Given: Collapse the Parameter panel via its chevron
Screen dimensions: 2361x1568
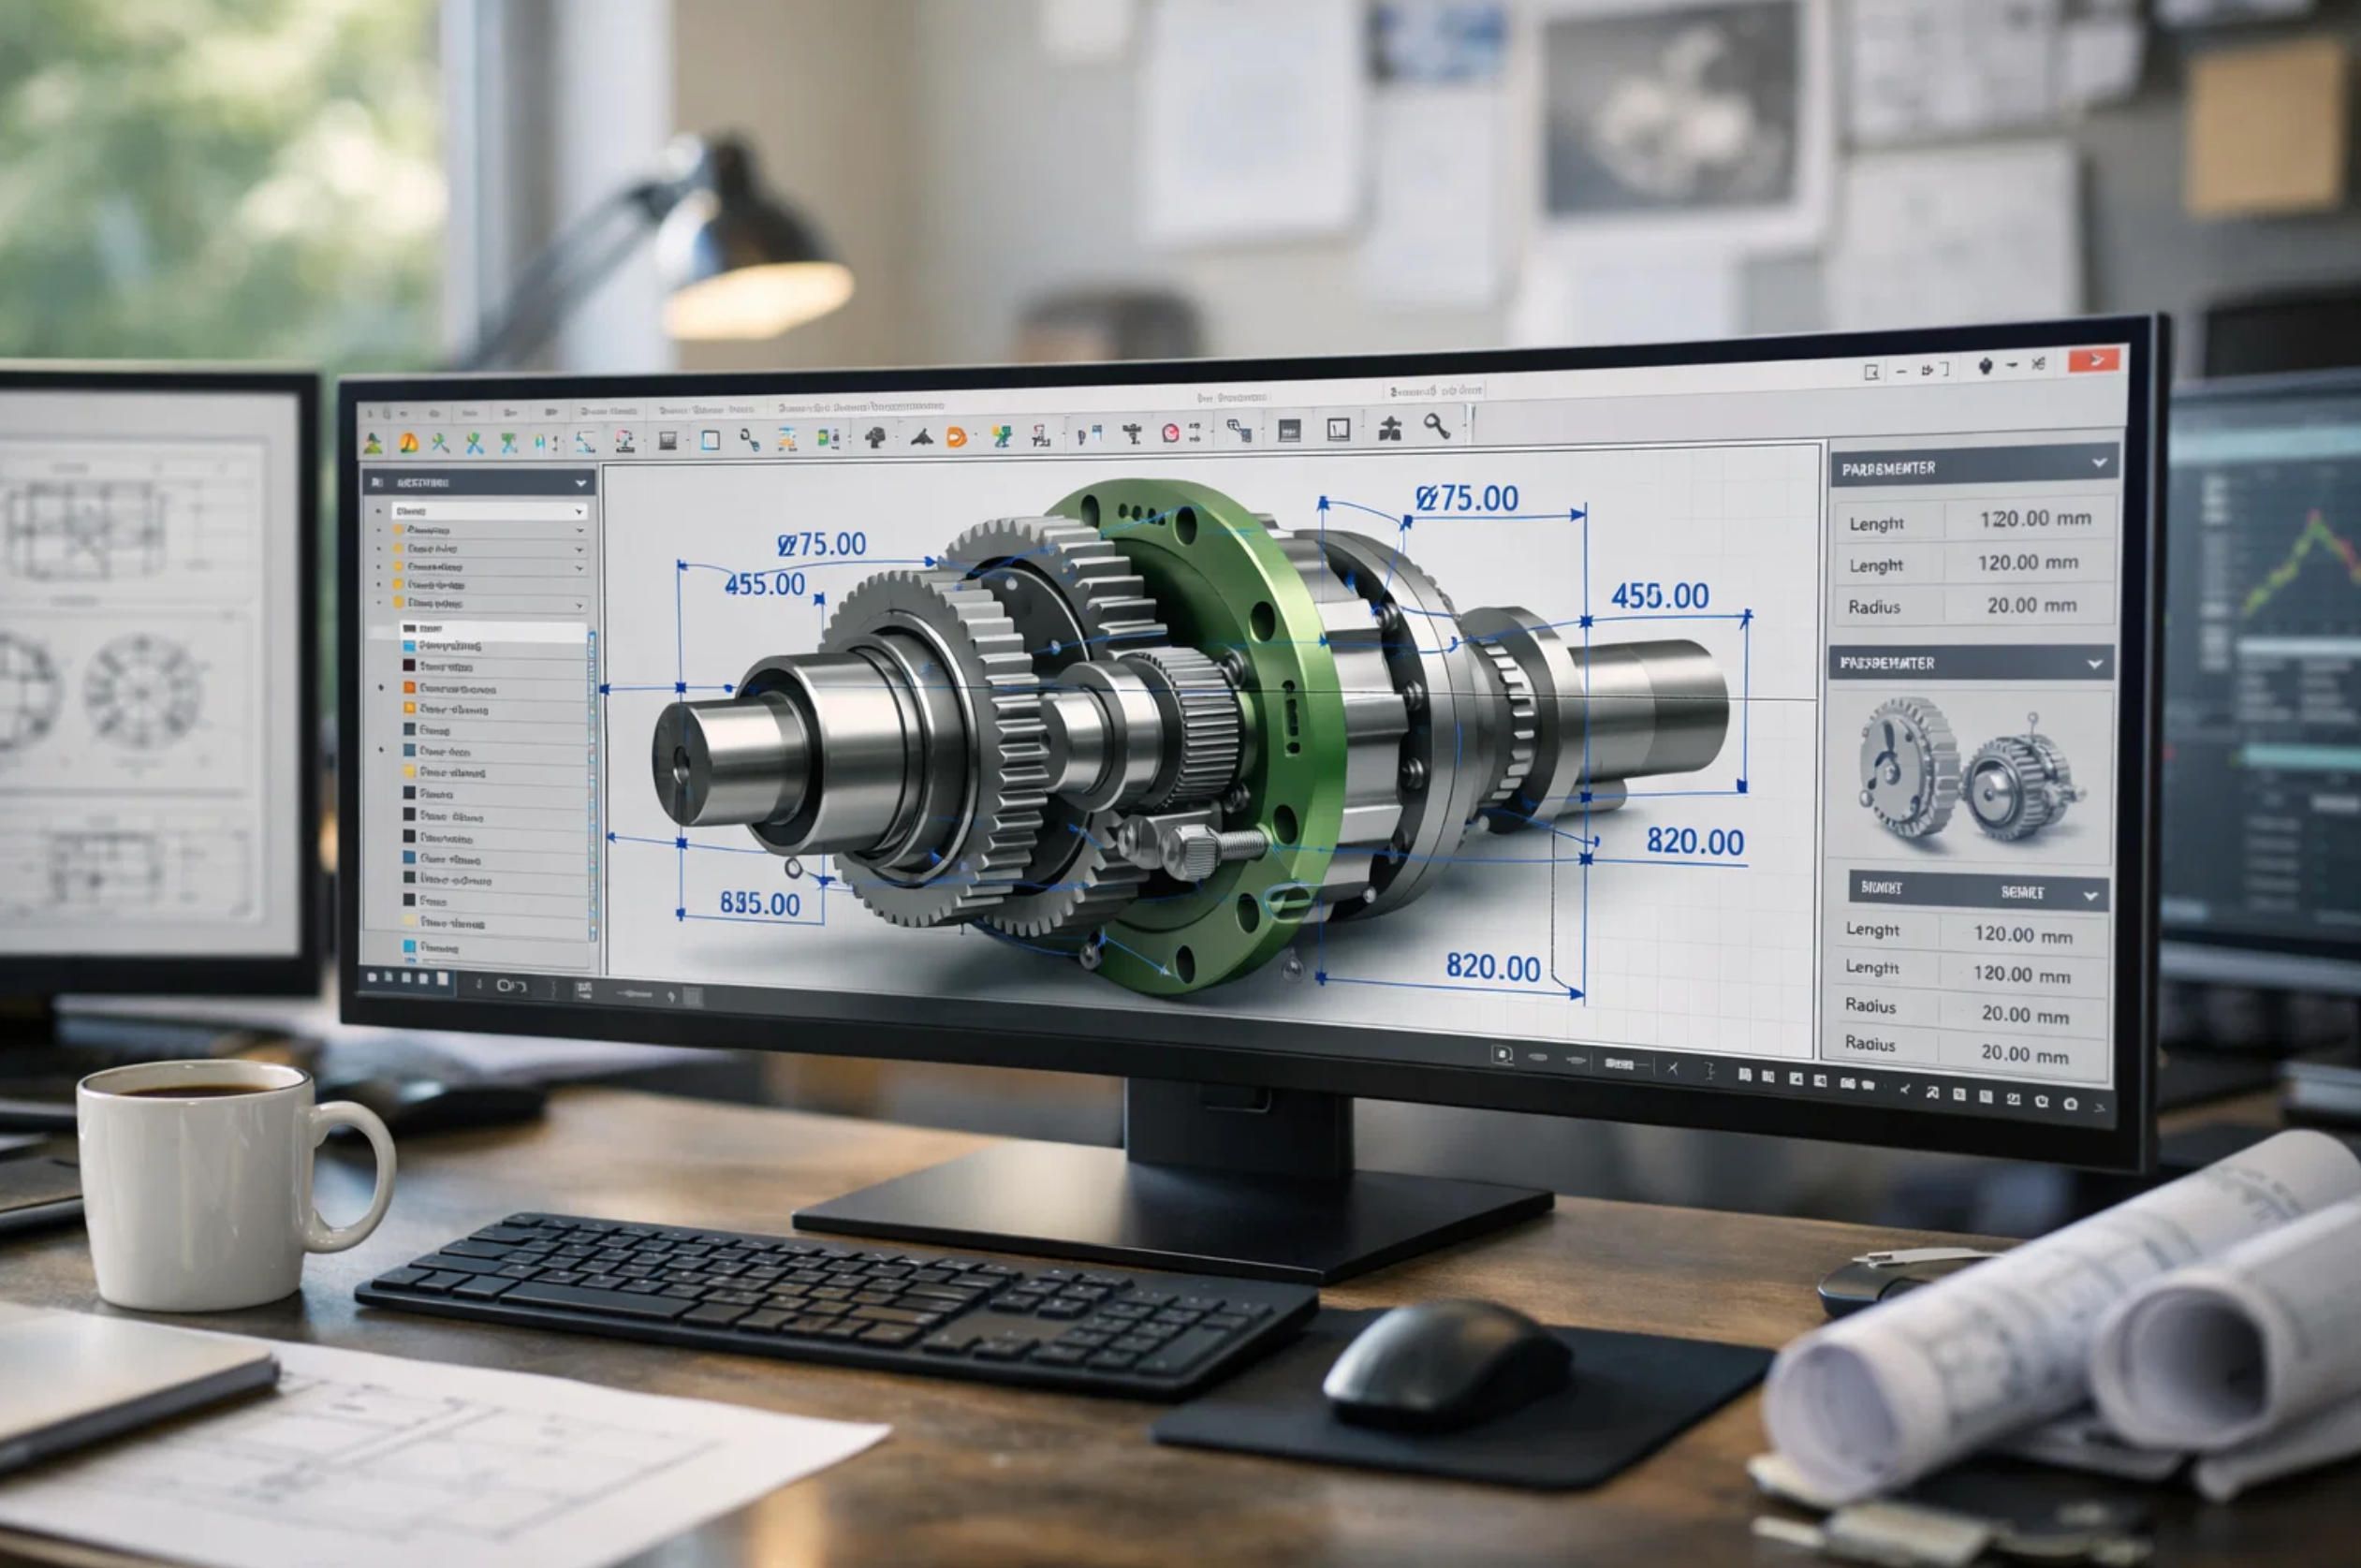Looking at the screenshot, I should (2100, 464).
